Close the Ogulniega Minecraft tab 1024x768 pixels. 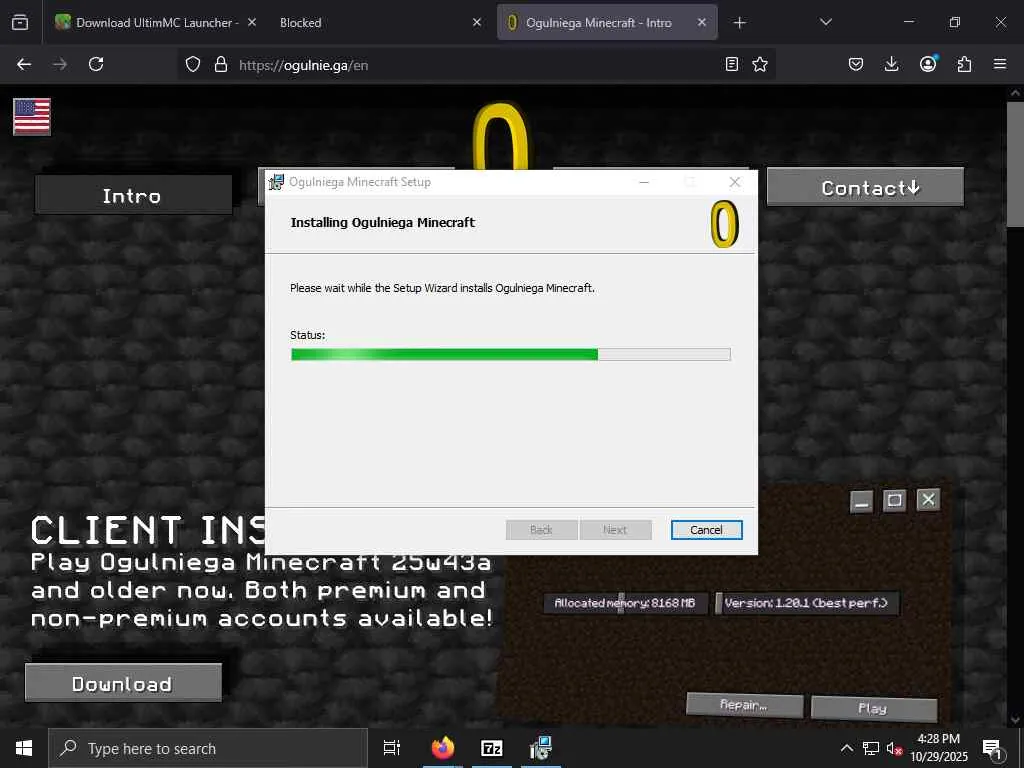pos(701,22)
